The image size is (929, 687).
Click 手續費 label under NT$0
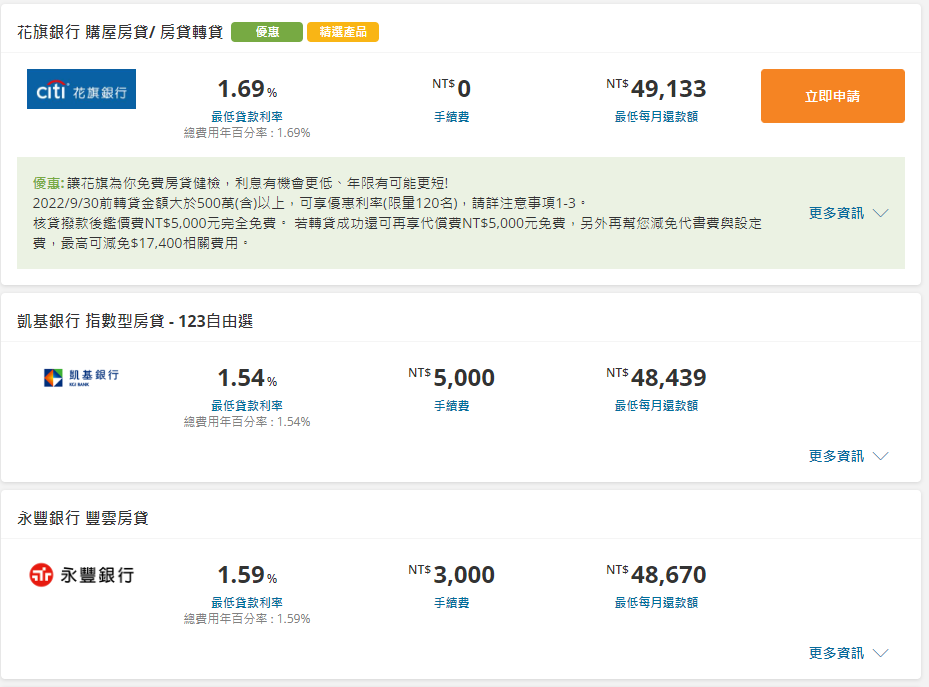[x=451, y=117]
